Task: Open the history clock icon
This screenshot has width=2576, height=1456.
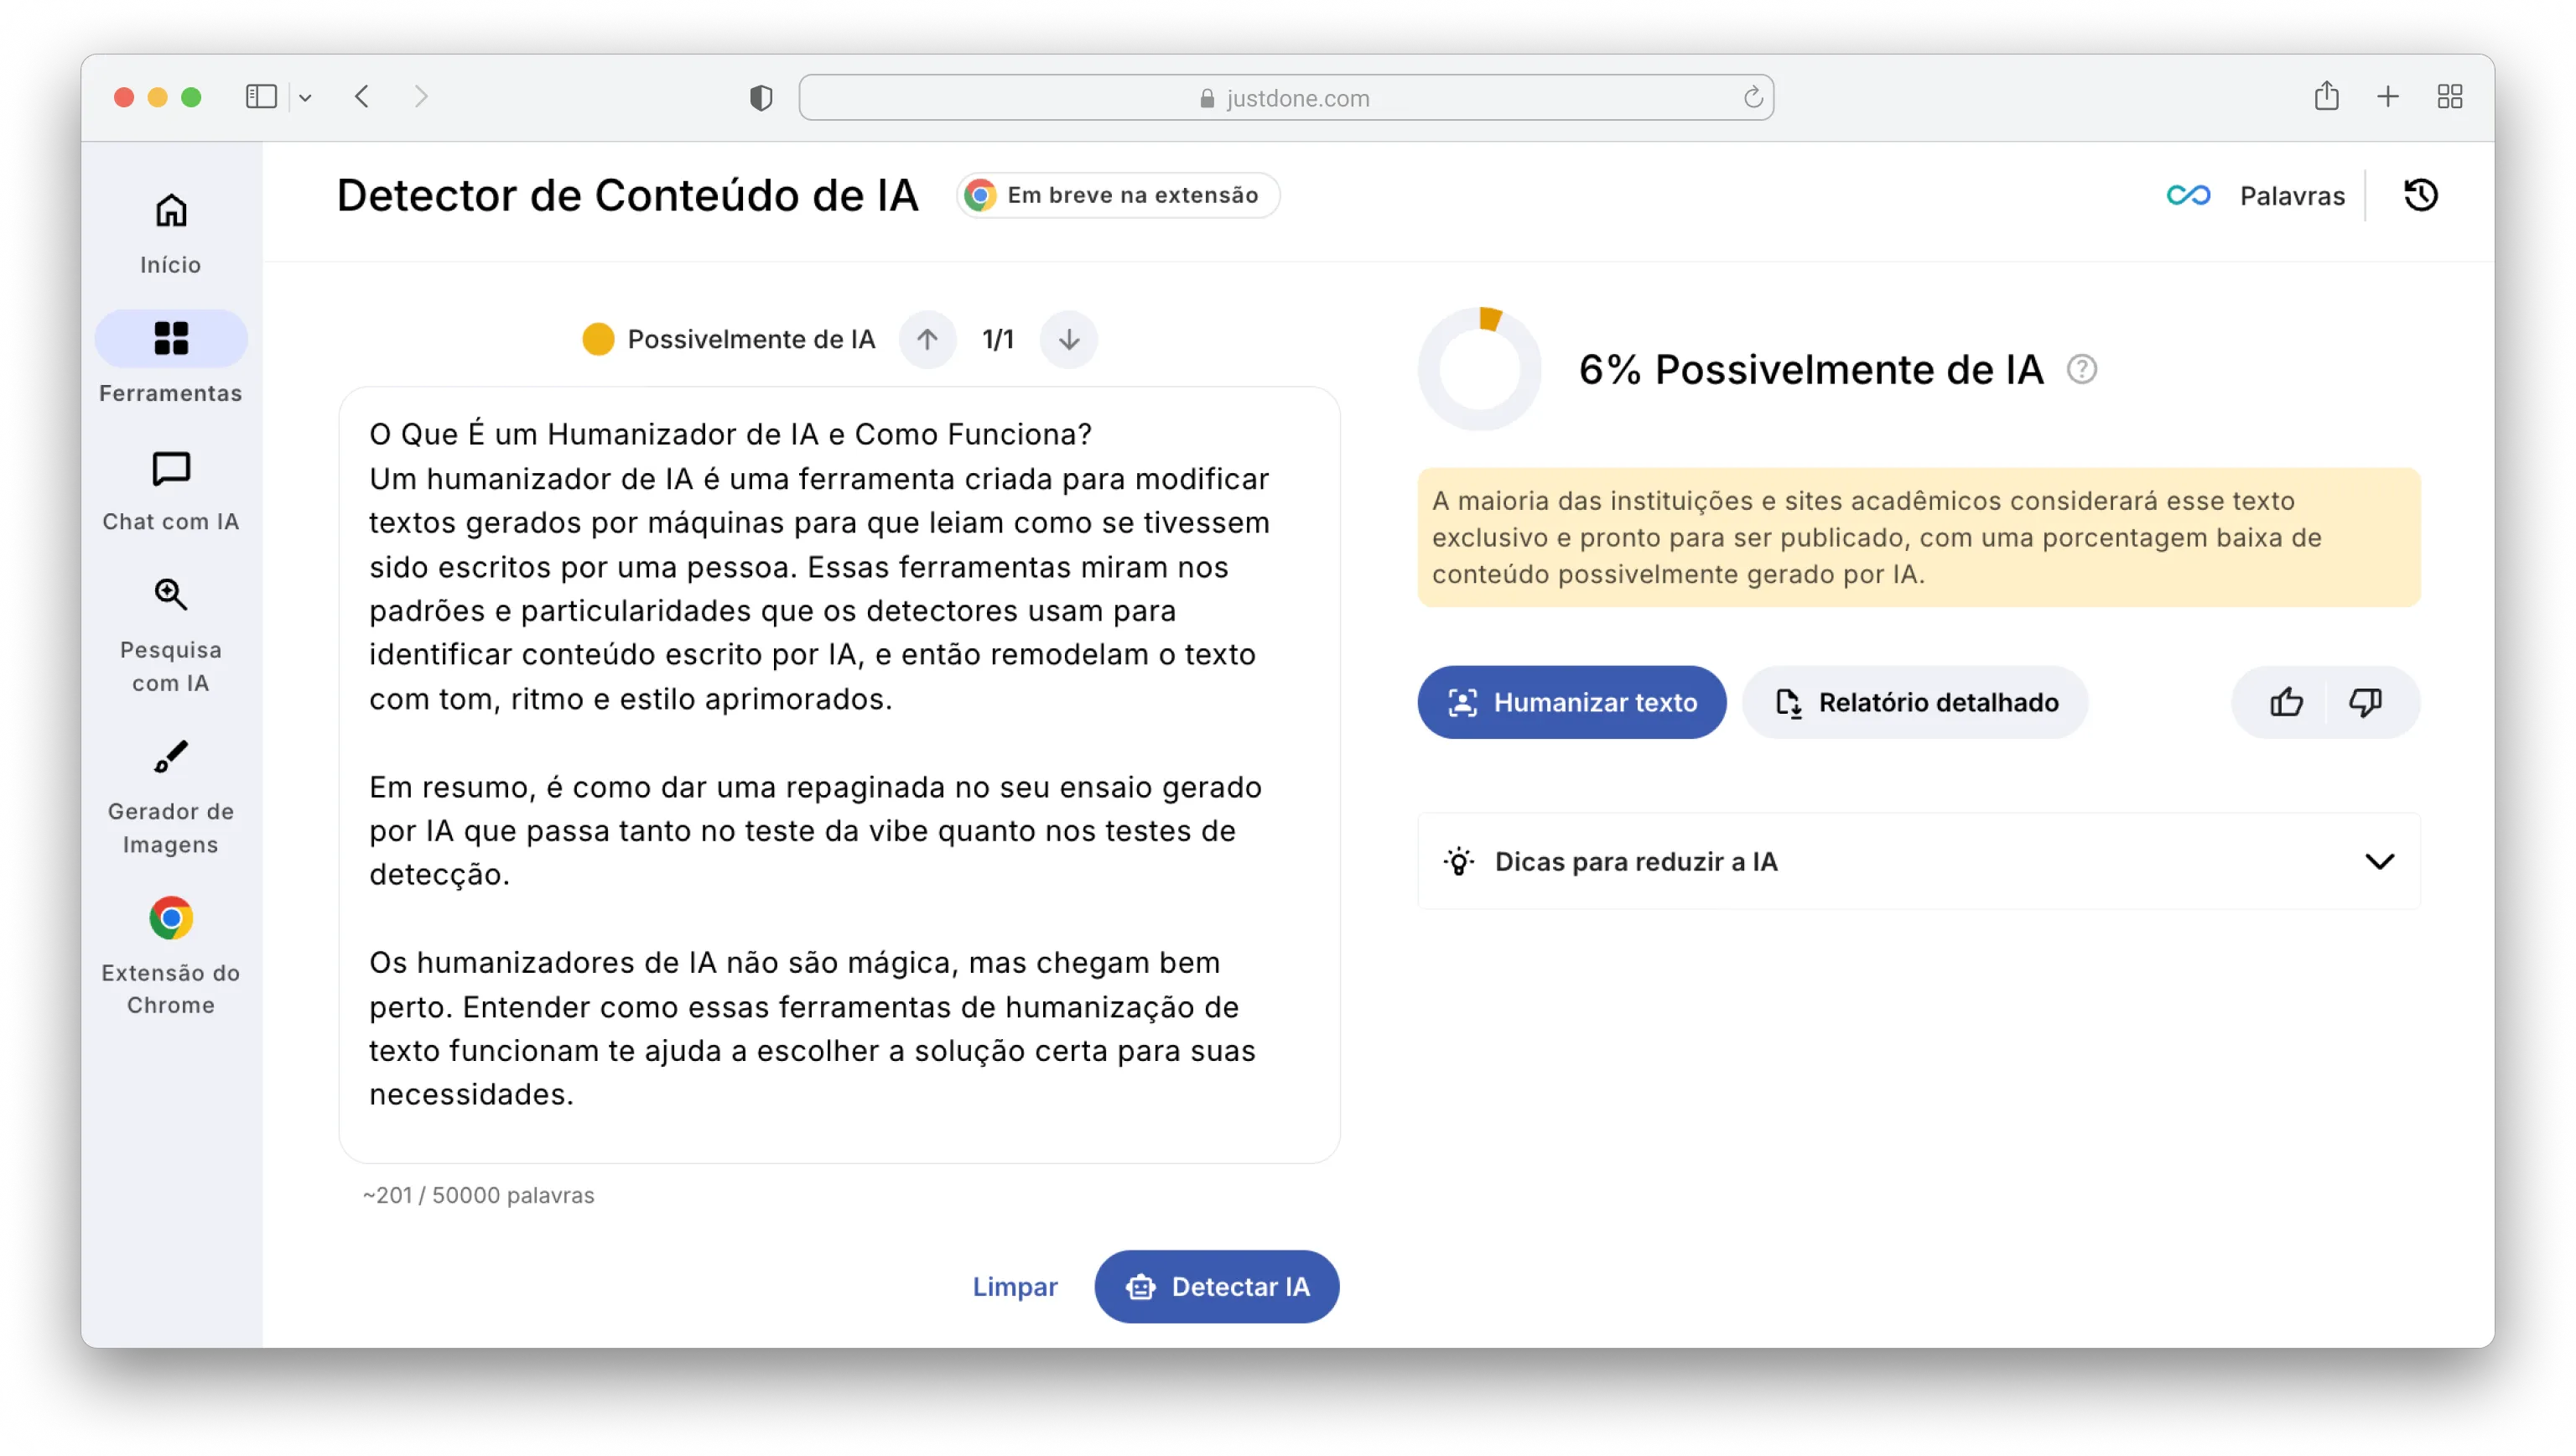Action: tap(2420, 195)
